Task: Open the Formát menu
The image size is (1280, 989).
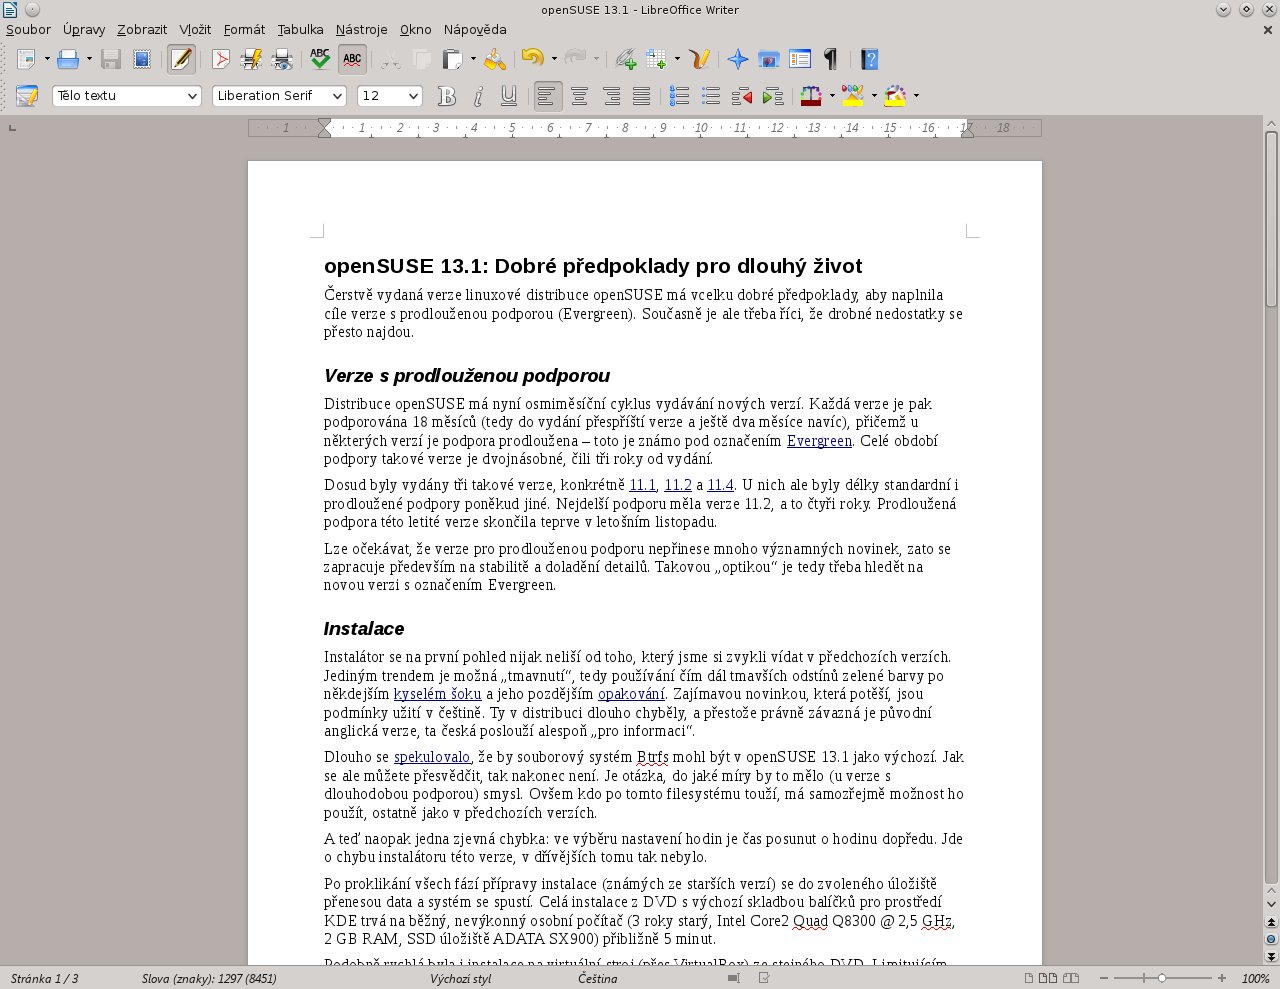Action: tap(244, 29)
